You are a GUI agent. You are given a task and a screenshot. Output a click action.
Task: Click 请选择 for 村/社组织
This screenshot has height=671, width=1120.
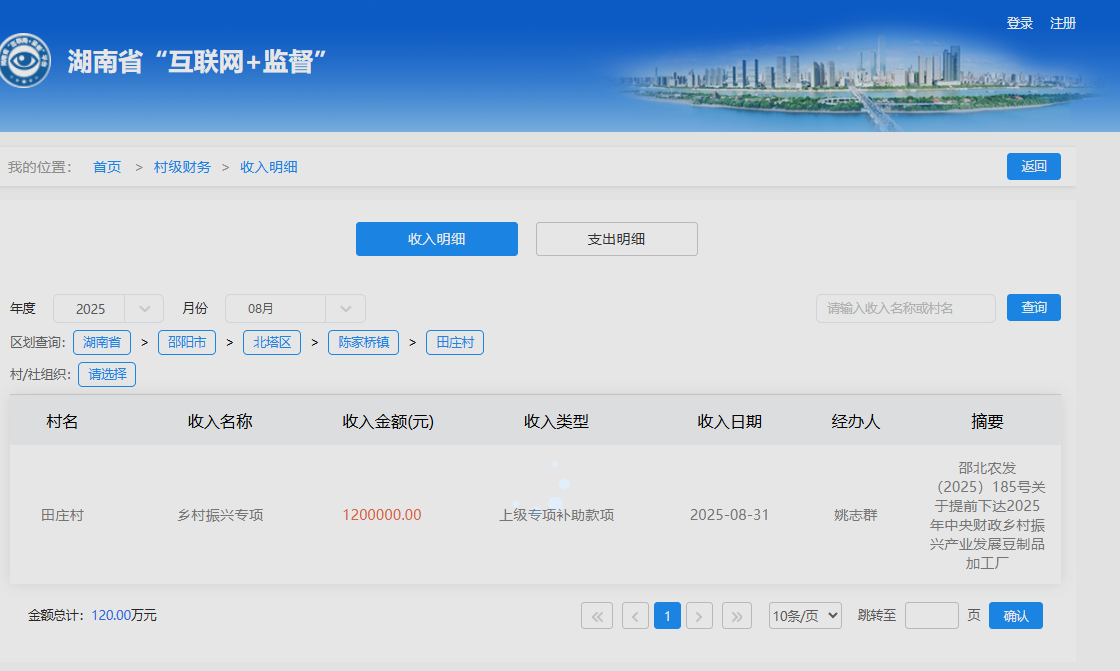pos(107,375)
